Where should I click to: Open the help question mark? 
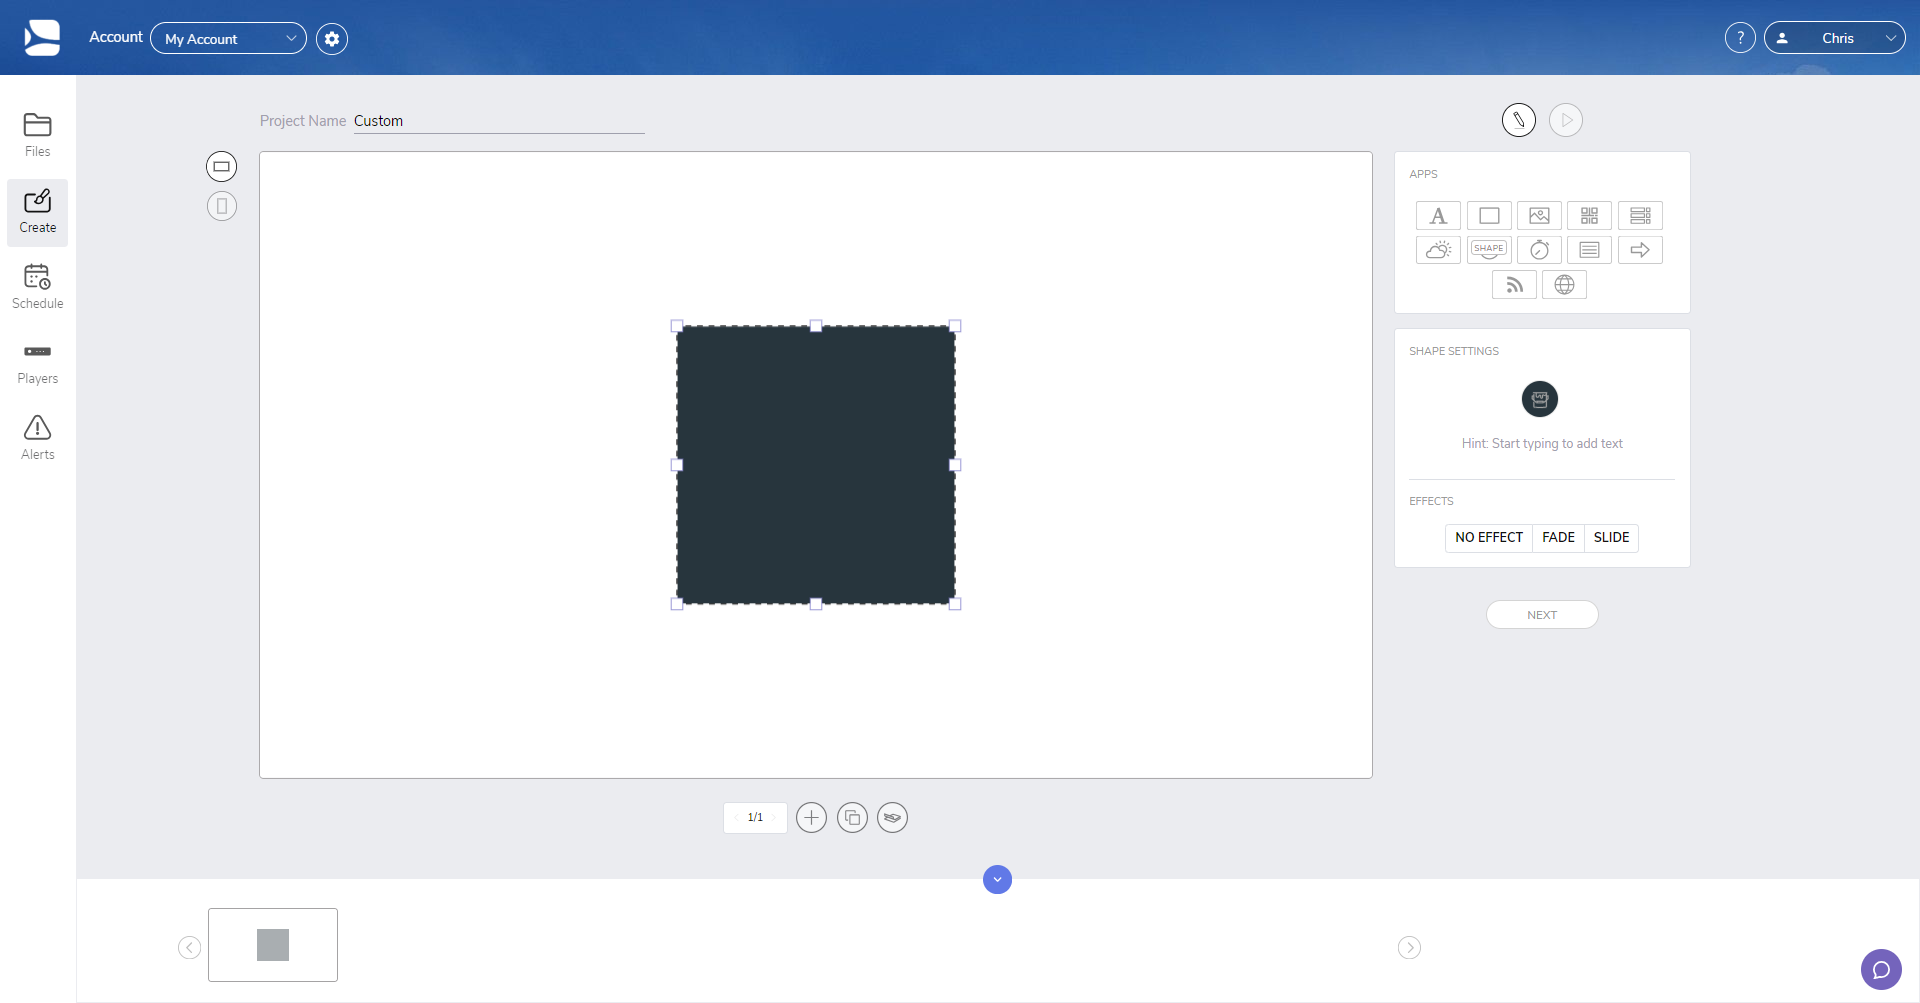click(1740, 38)
